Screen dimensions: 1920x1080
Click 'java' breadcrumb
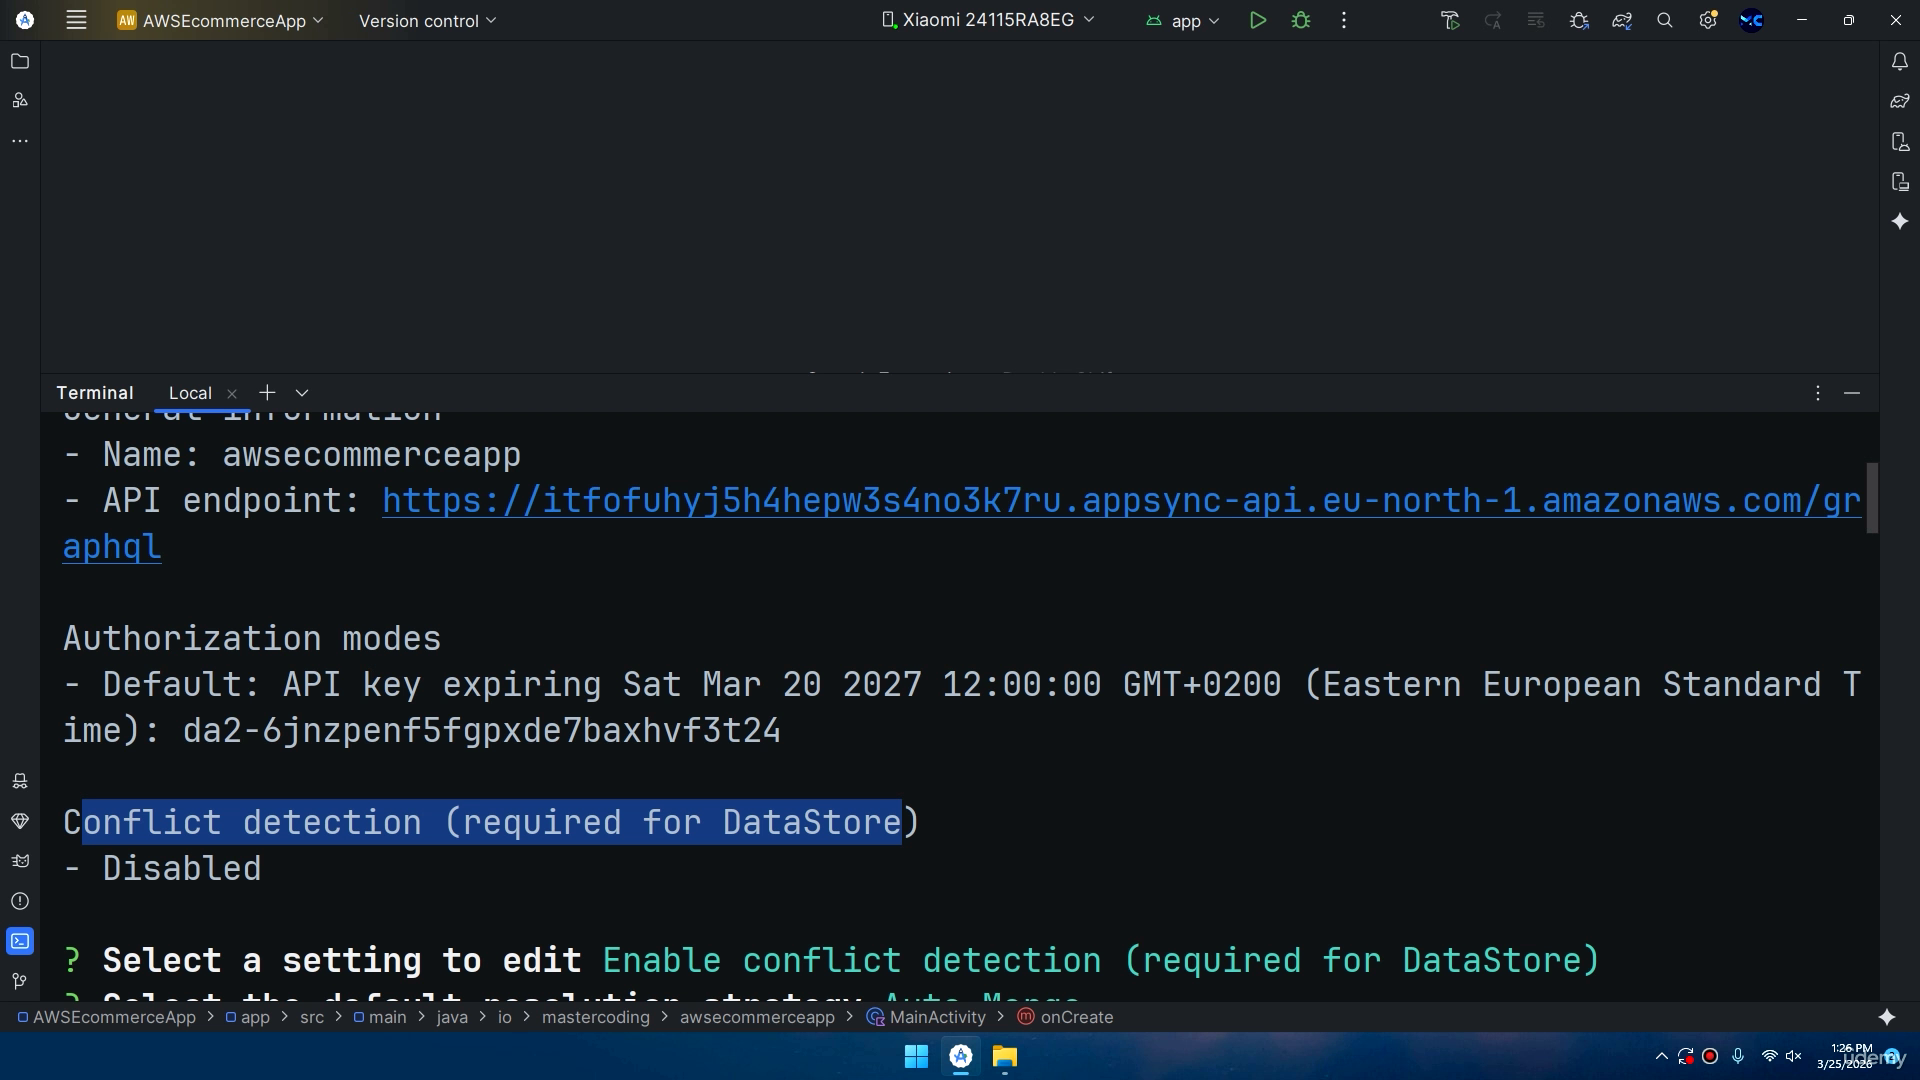point(452,1017)
